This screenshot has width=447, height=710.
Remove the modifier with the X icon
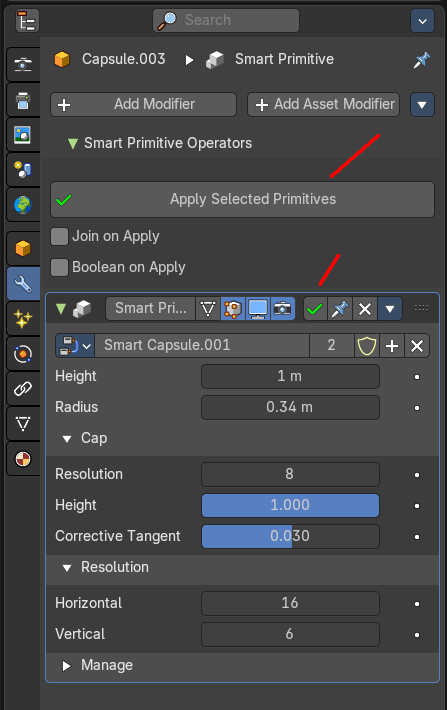tap(365, 309)
